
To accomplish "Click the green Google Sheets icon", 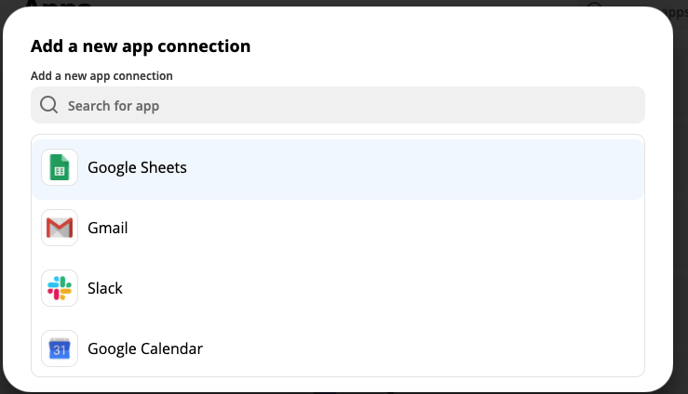I will pyautogui.click(x=59, y=167).
